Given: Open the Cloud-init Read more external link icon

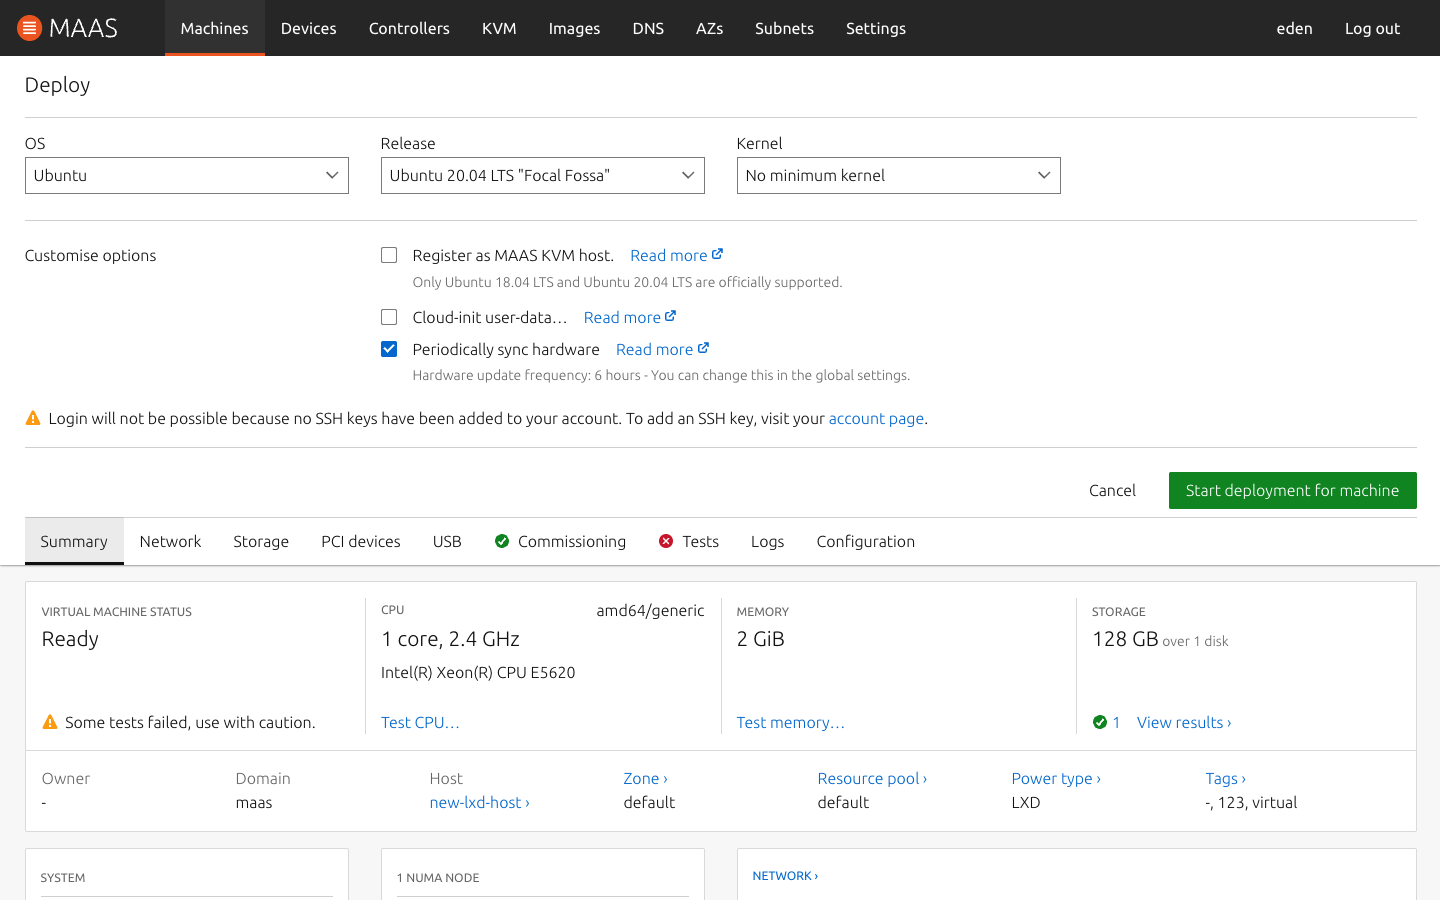Looking at the screenshot, I should (x=670, y=316).
